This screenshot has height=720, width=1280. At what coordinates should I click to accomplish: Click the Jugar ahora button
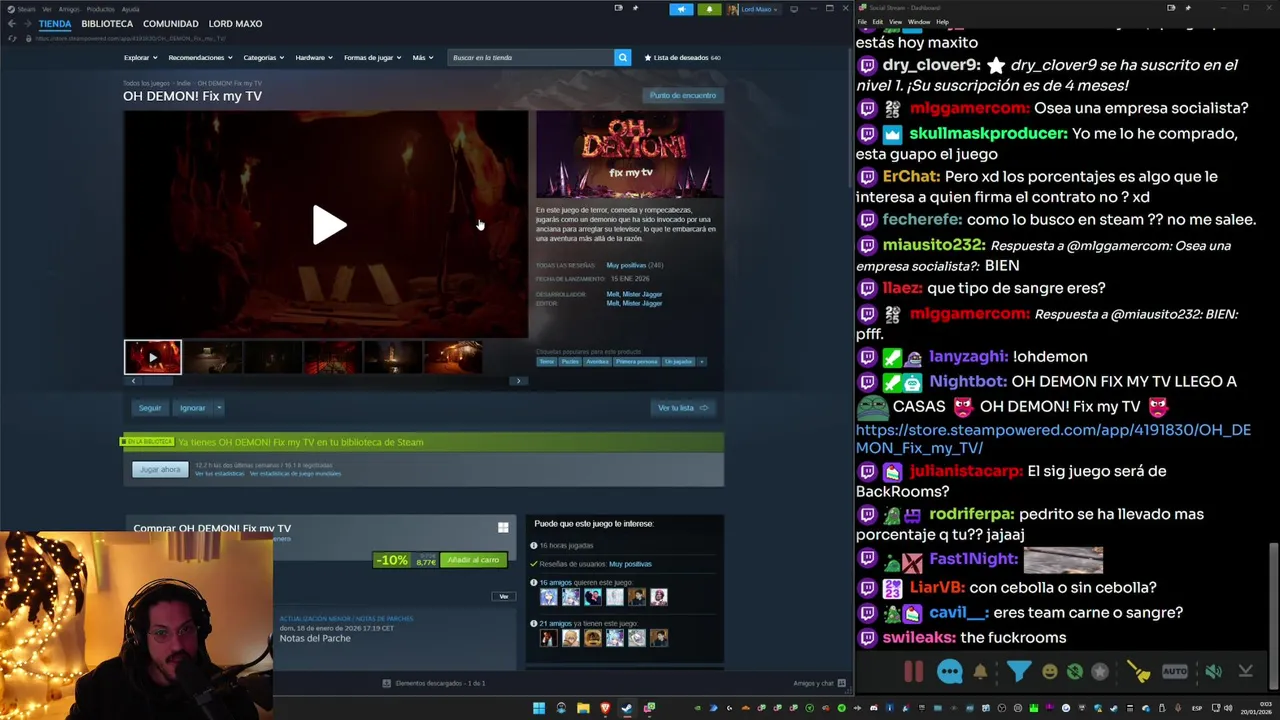click(x=160, y=469)
